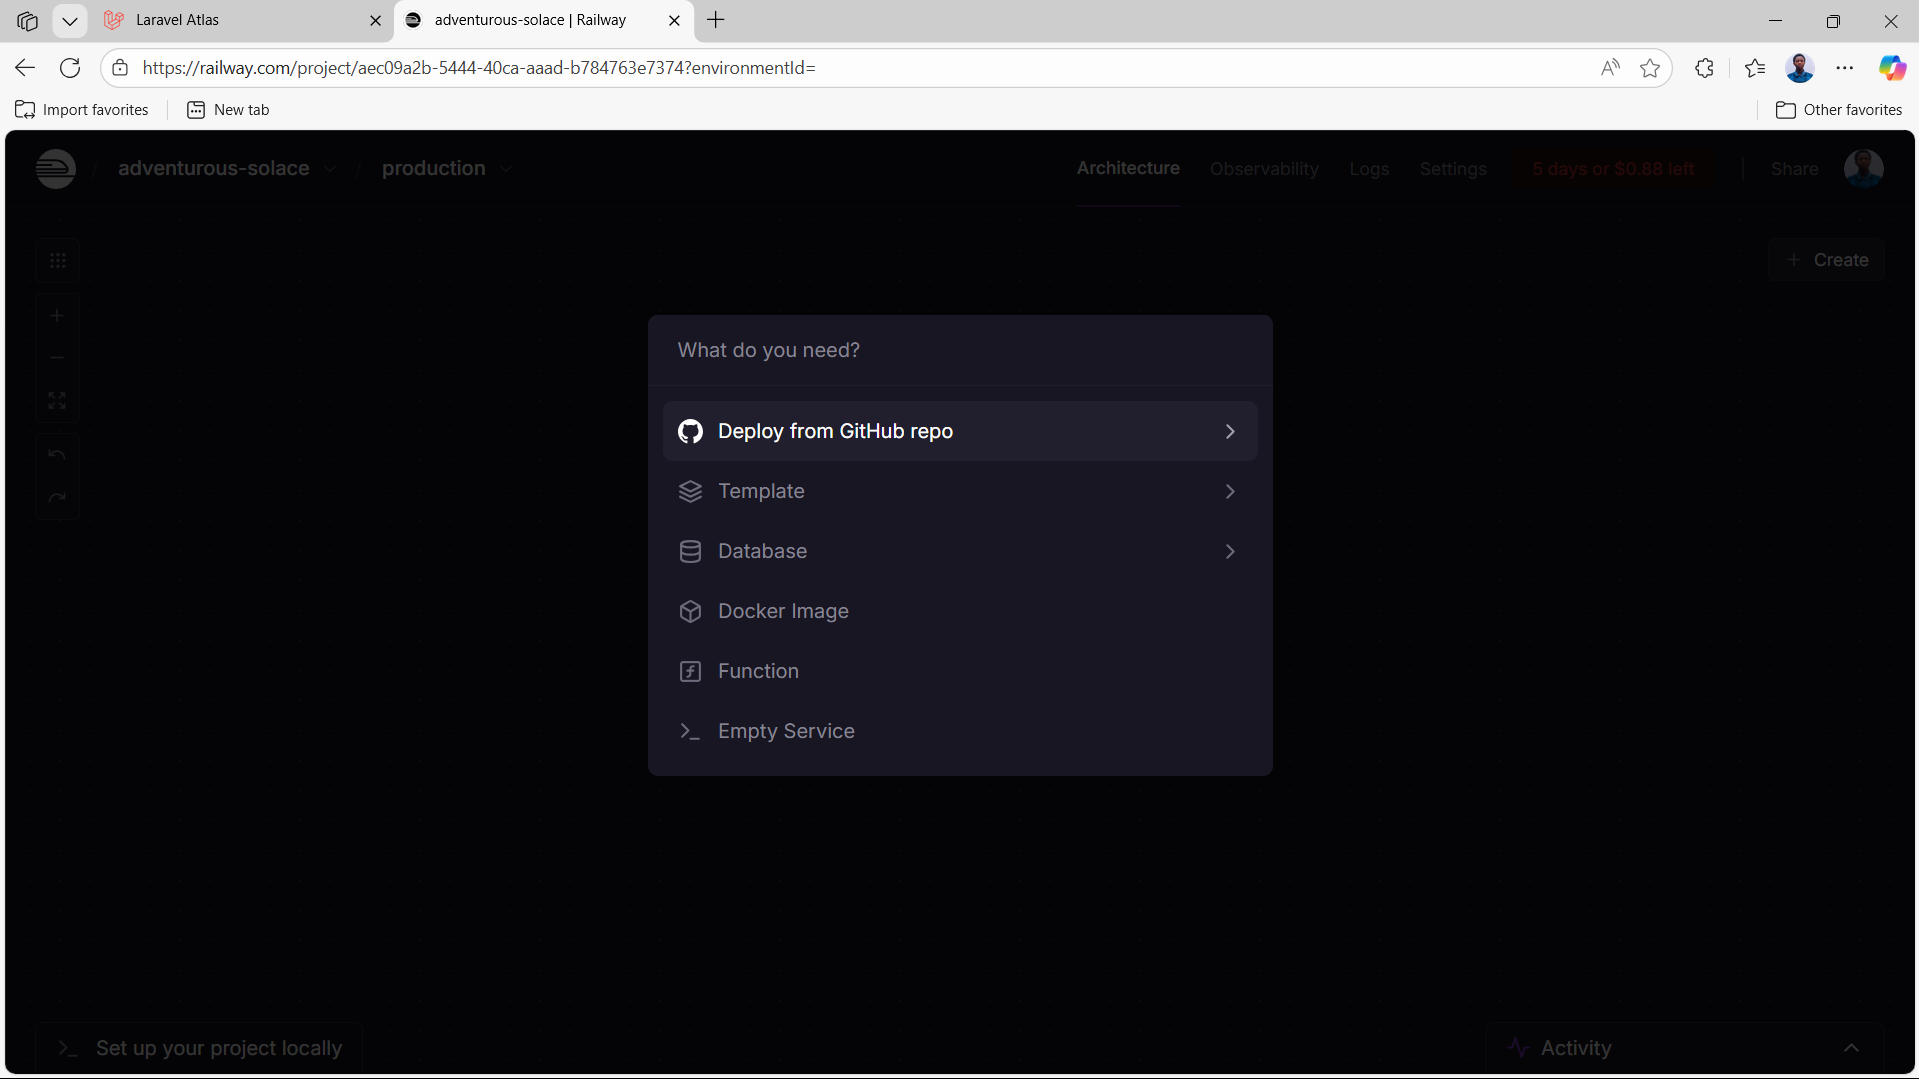Go back in browser history
The width and height of the screenshot is (1919, 1079).
click(25, 68)
